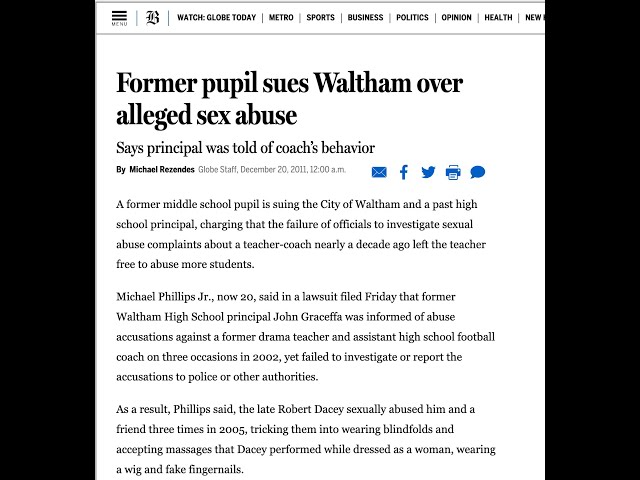Viewport: 640px width, 480px height.
Task: Click subheadline about principal and coach
Action: 245,148
